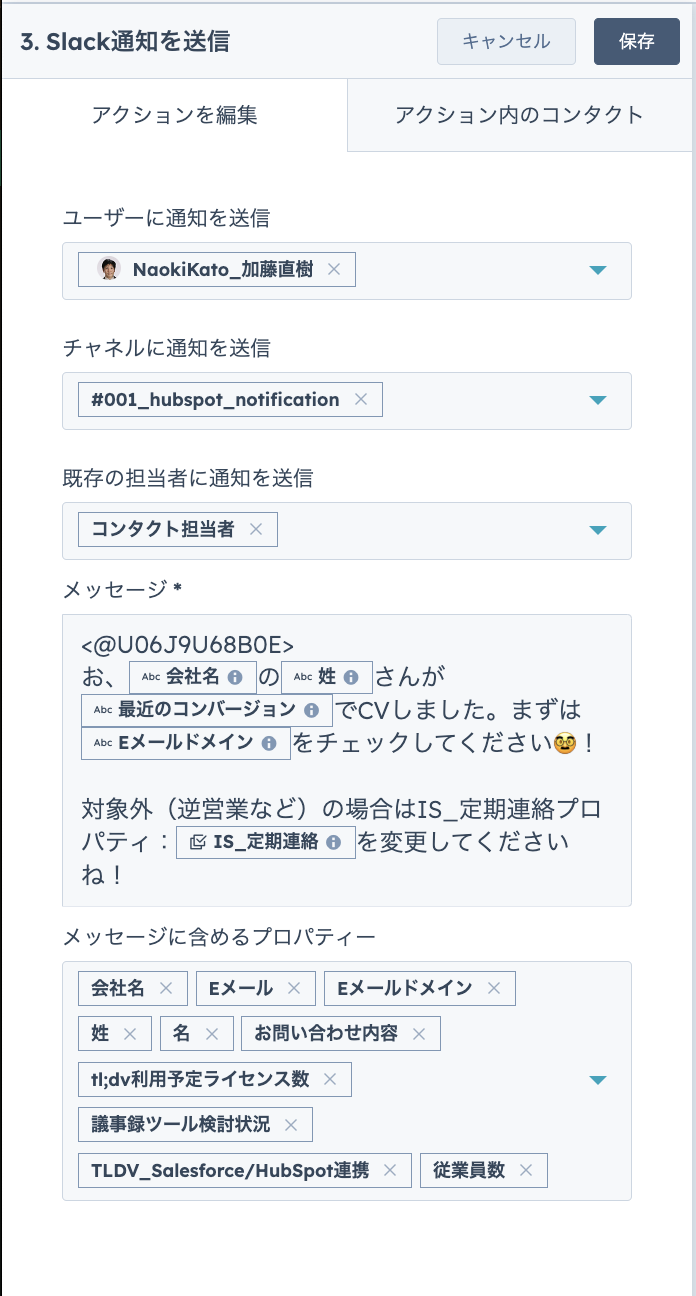
Task: Expand the メッセージに含めるプロパティー dropdown
Action: 597,1080
